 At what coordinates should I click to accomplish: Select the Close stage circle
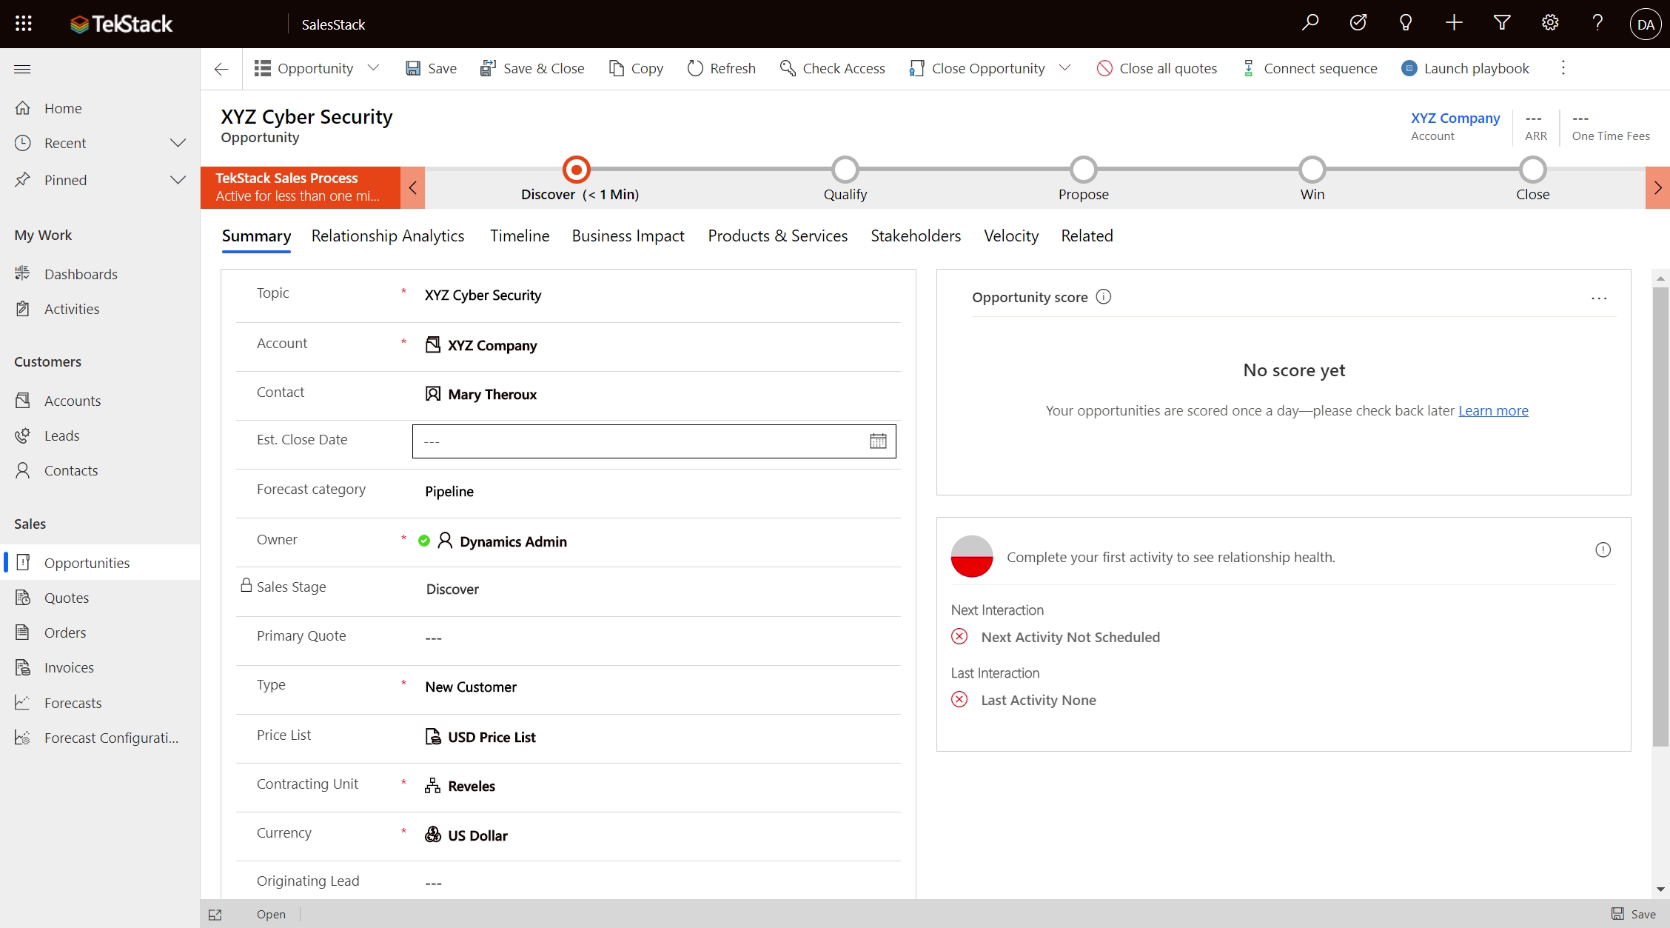[1533, 169]
